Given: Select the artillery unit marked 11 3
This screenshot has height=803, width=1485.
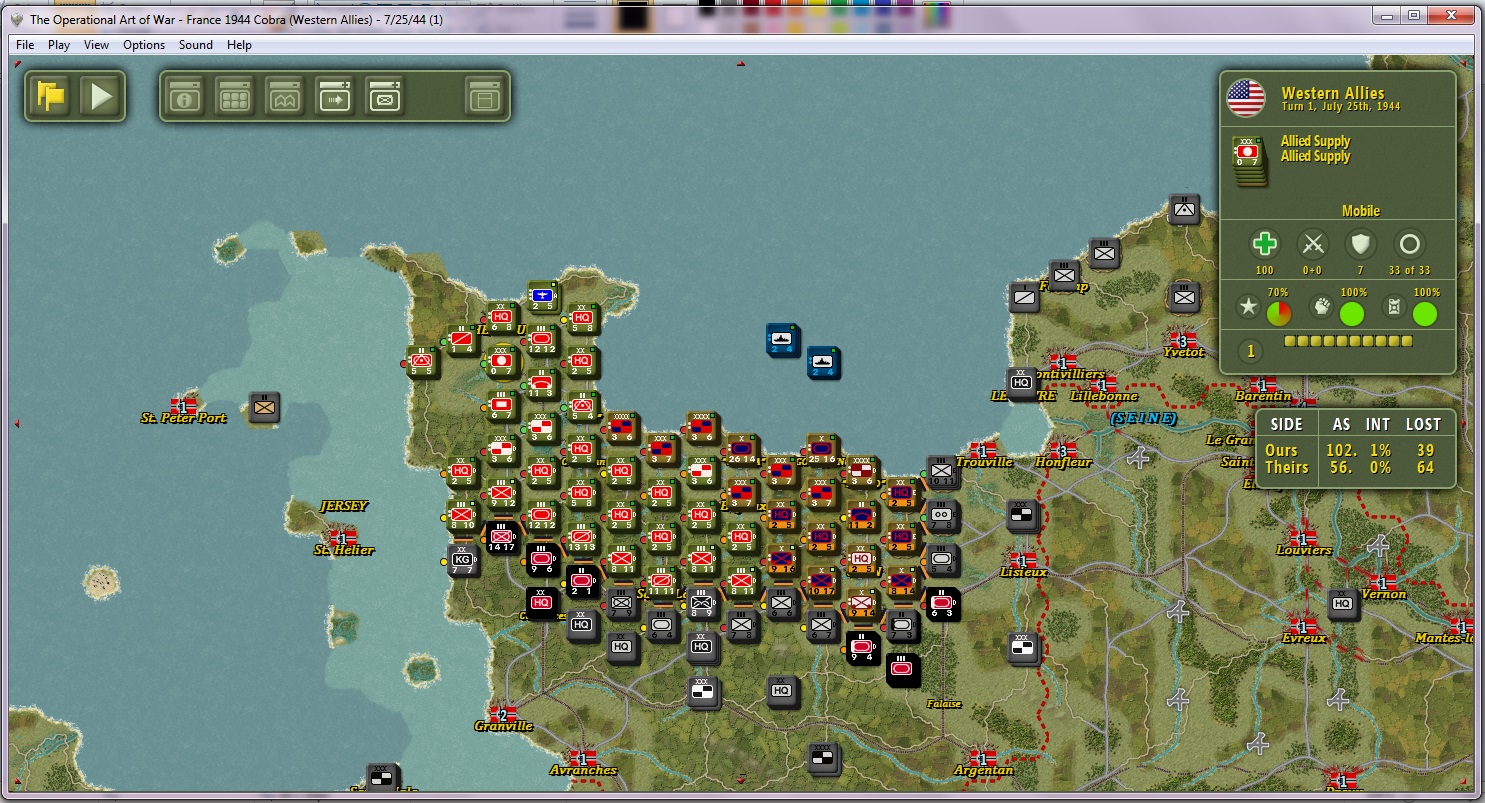Looking at the screenshot, I should [x=542, y=384].
